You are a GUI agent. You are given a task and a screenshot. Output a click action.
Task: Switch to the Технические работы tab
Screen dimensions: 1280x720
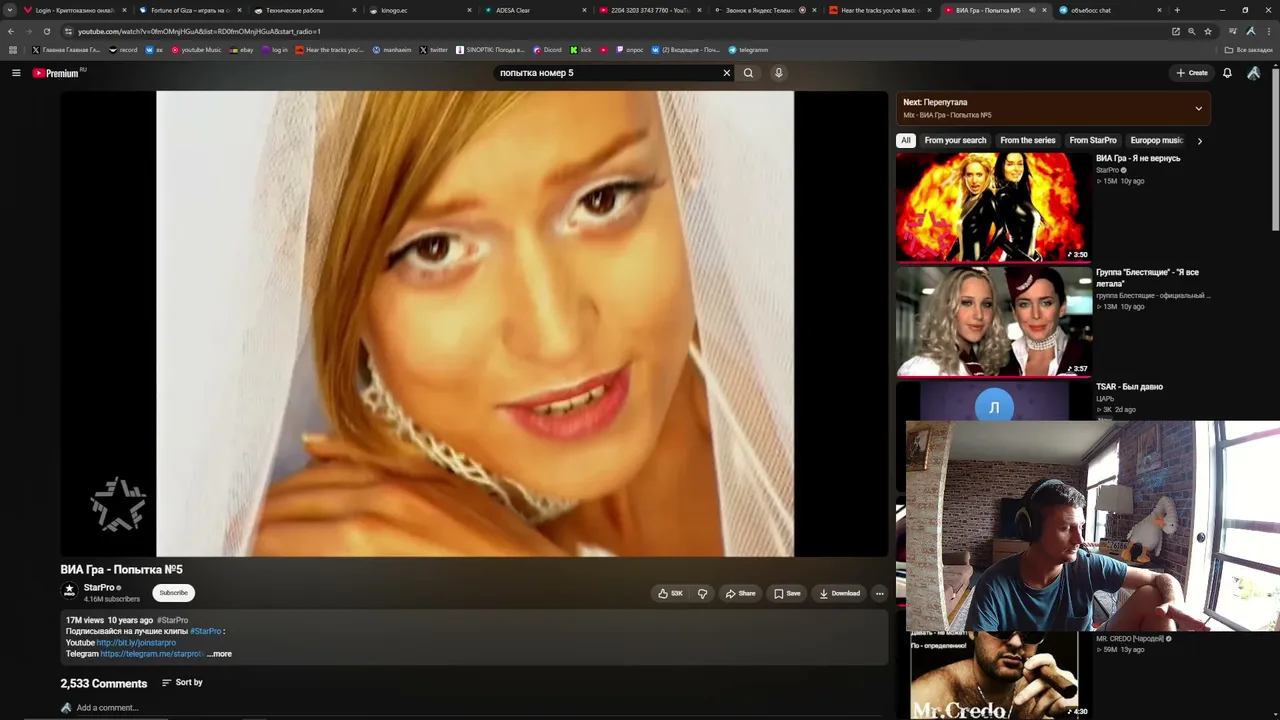tap(303, 10)
